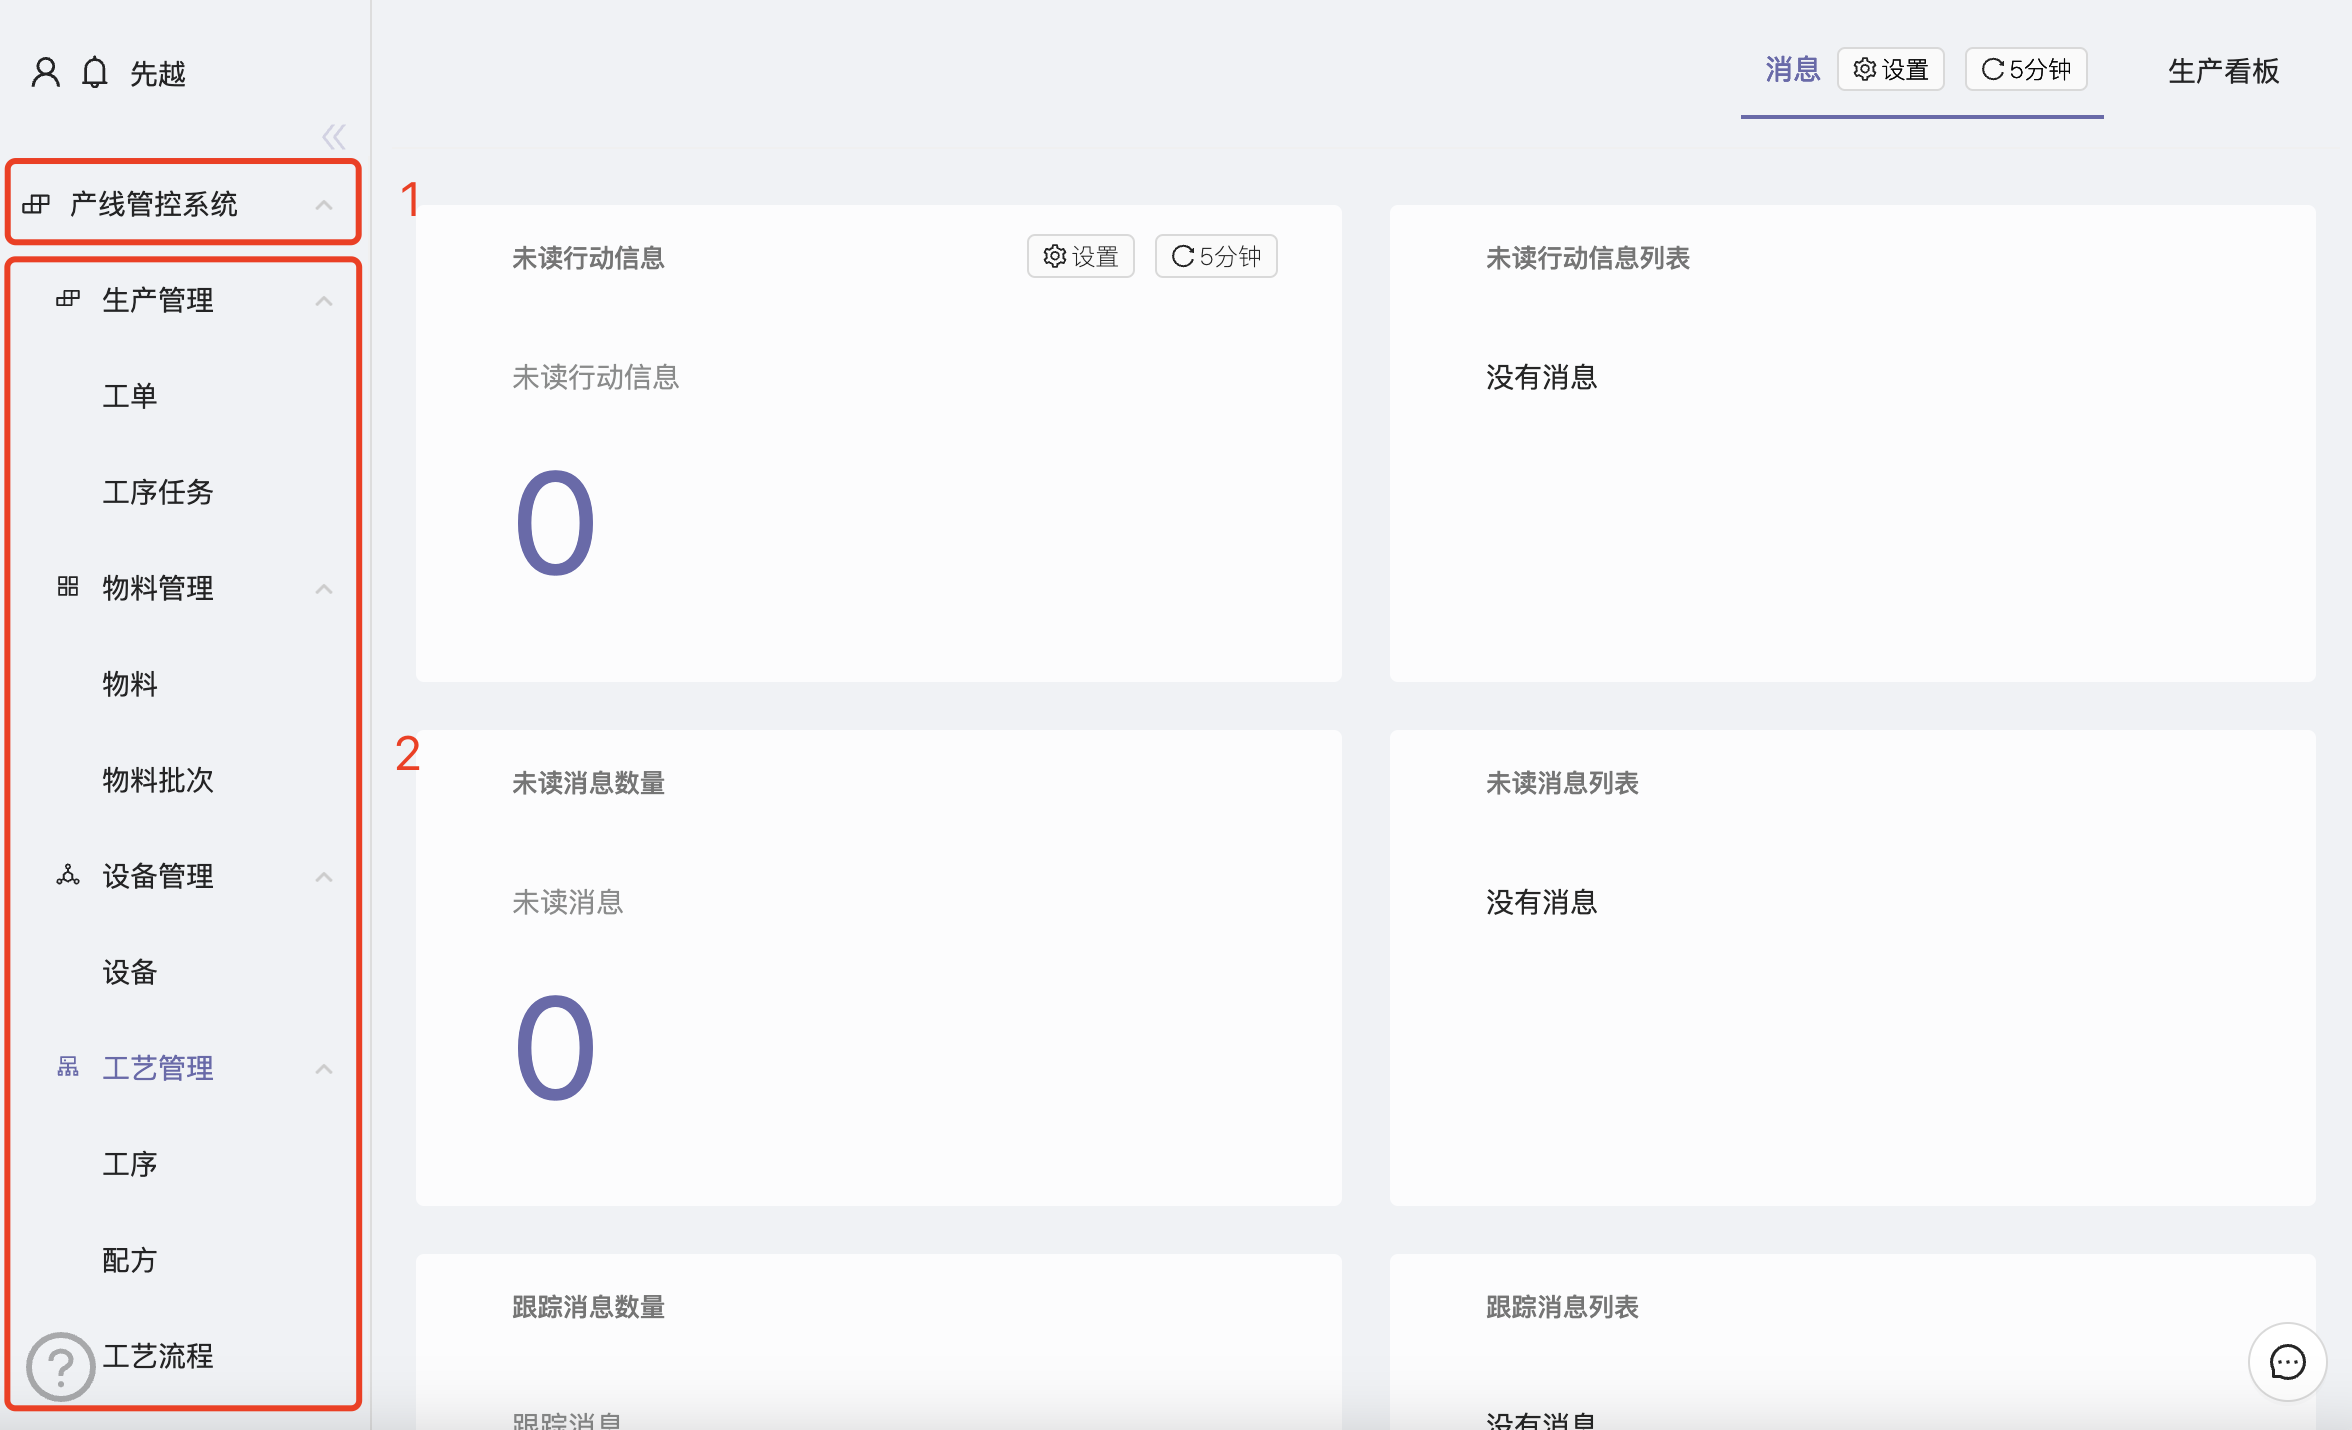The height and width of the screenshot is (1430, 2352).
Task: Click 设置 button in 未读行动信息 card
Action: point(1080,257)
